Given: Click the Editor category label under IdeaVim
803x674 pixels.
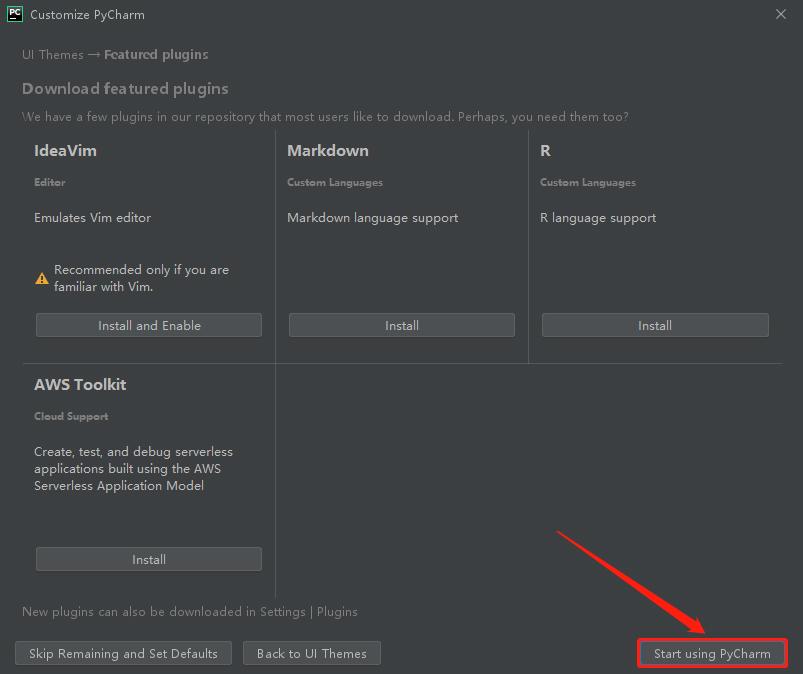Looking at the screenshot, I should (x=50, y=182).
